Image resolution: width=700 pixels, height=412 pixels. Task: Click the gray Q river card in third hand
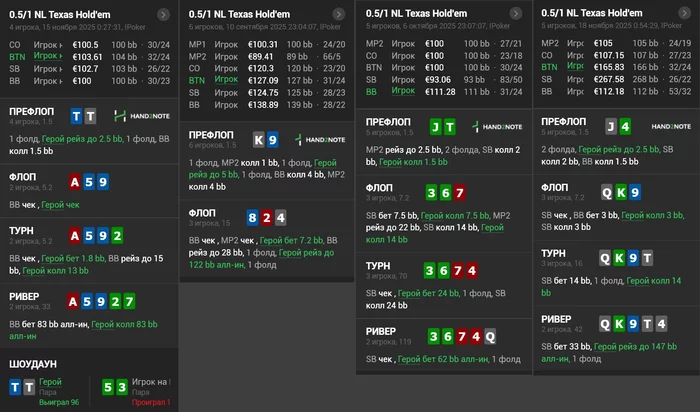(490, 336)
